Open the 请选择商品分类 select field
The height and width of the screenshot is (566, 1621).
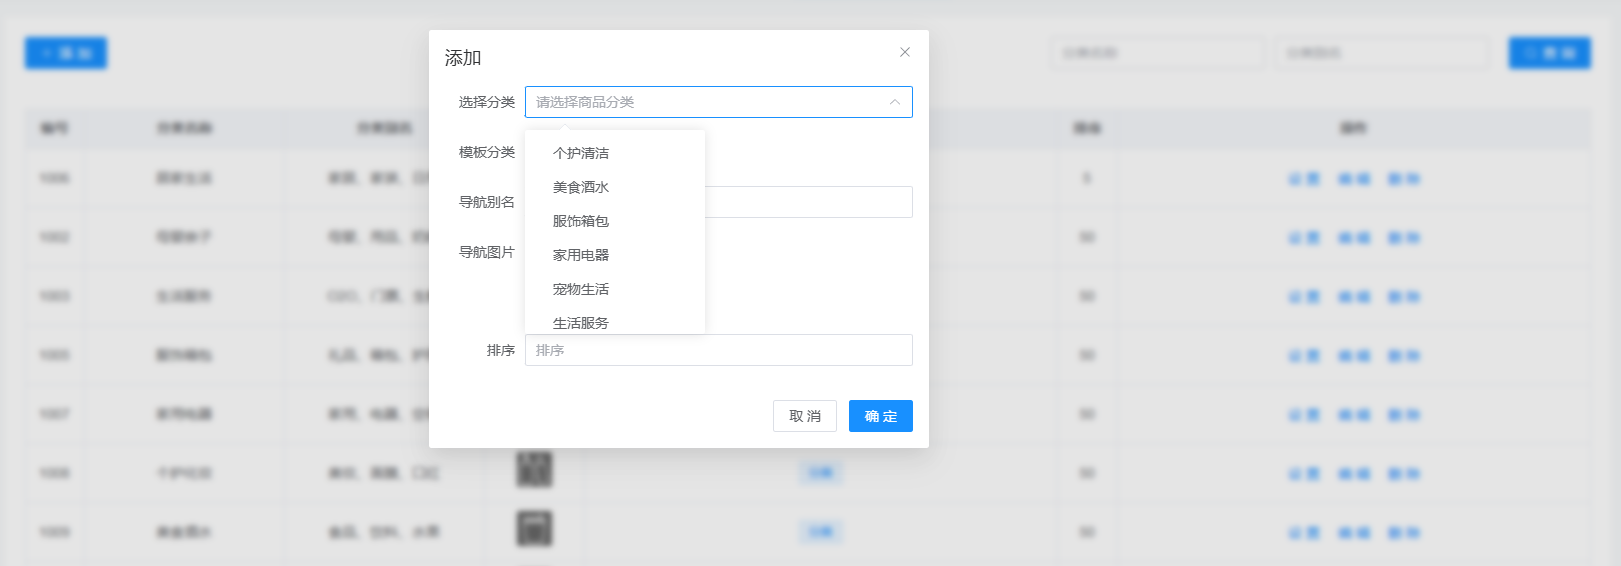tap(718, 102)
